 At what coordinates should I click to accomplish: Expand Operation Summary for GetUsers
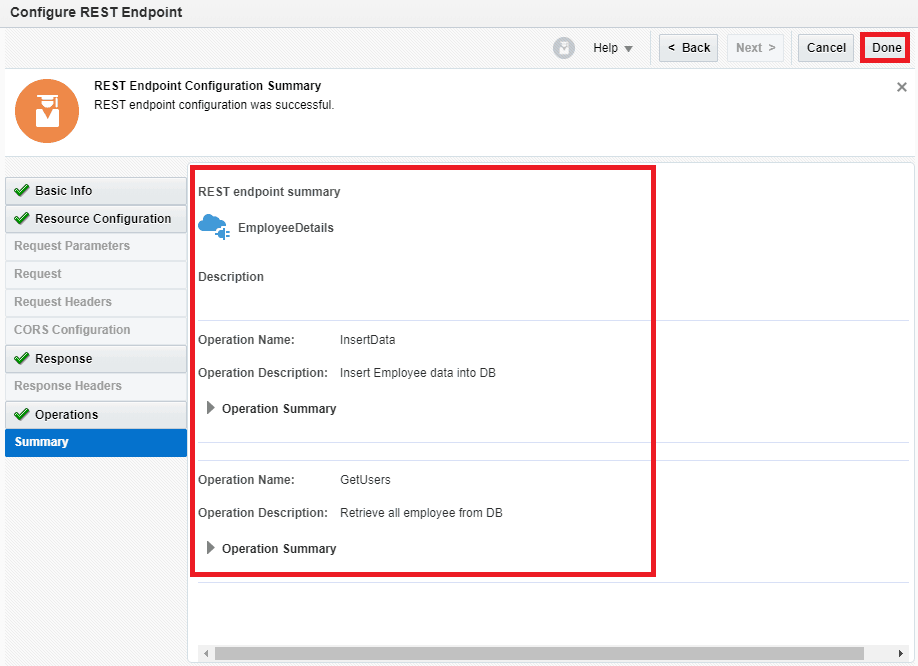pos(211,548)
